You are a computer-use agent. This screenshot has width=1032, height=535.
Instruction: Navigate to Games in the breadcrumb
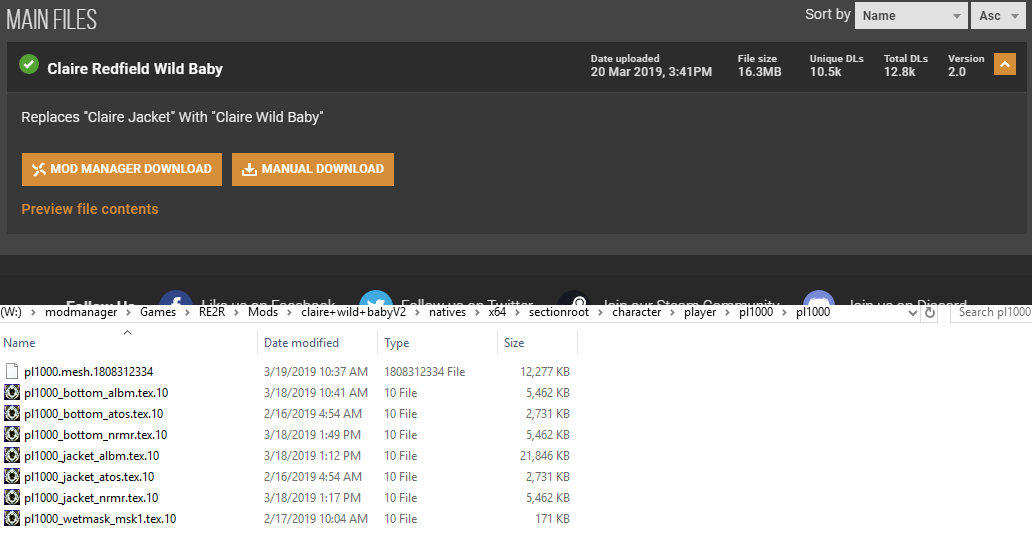coord(158,312)
